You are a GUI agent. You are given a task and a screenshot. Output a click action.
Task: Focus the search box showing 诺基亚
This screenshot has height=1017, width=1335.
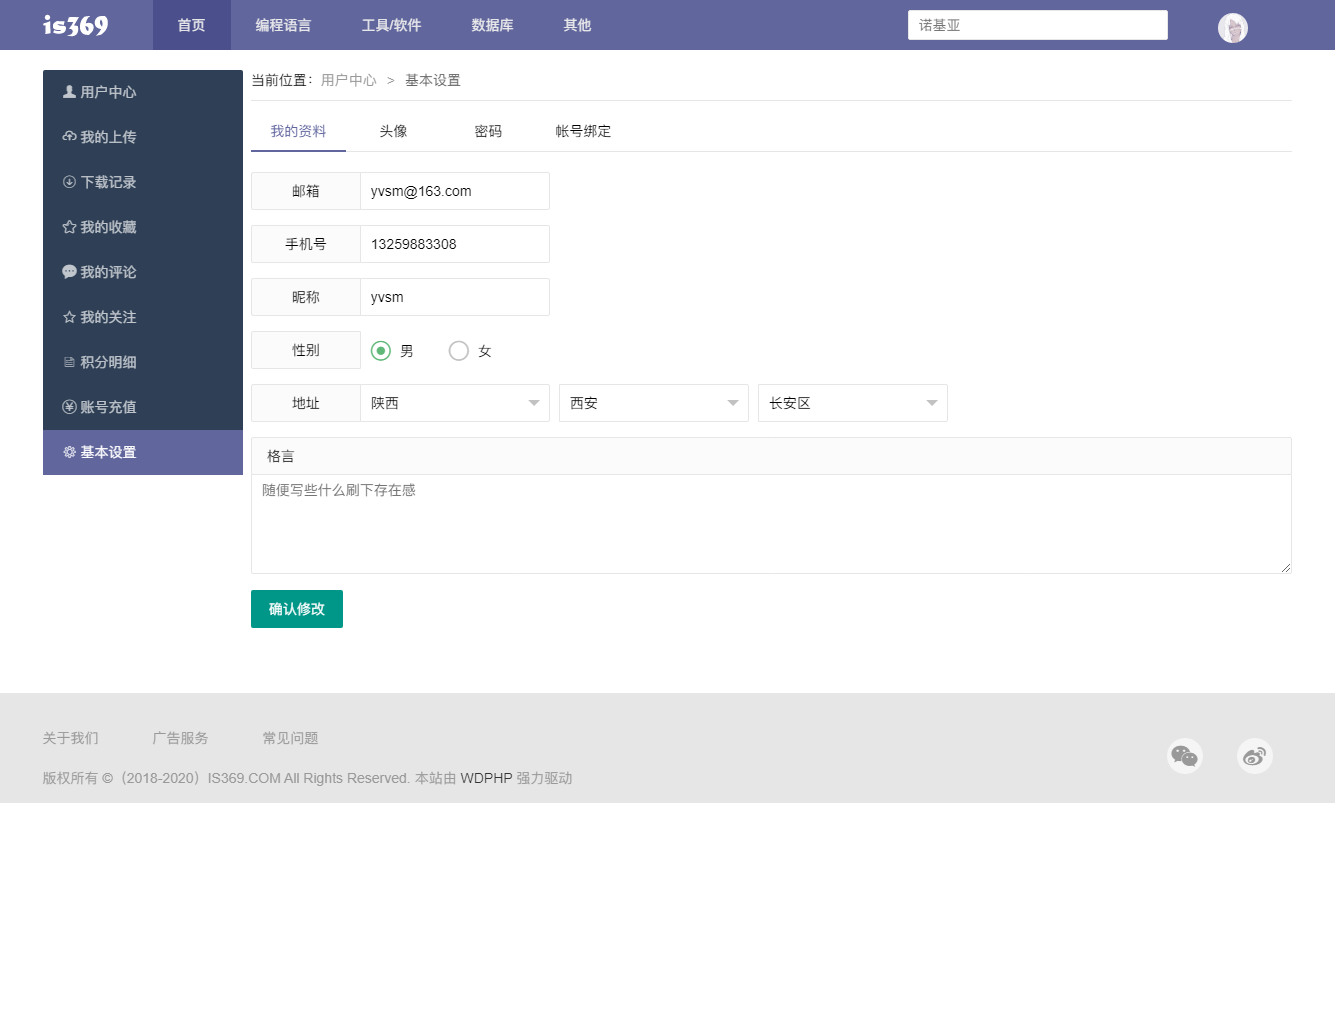[x=1038, y=25]
